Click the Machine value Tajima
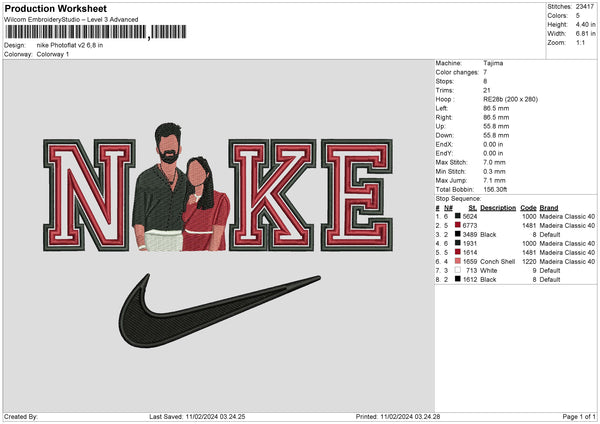 point(493,63)
